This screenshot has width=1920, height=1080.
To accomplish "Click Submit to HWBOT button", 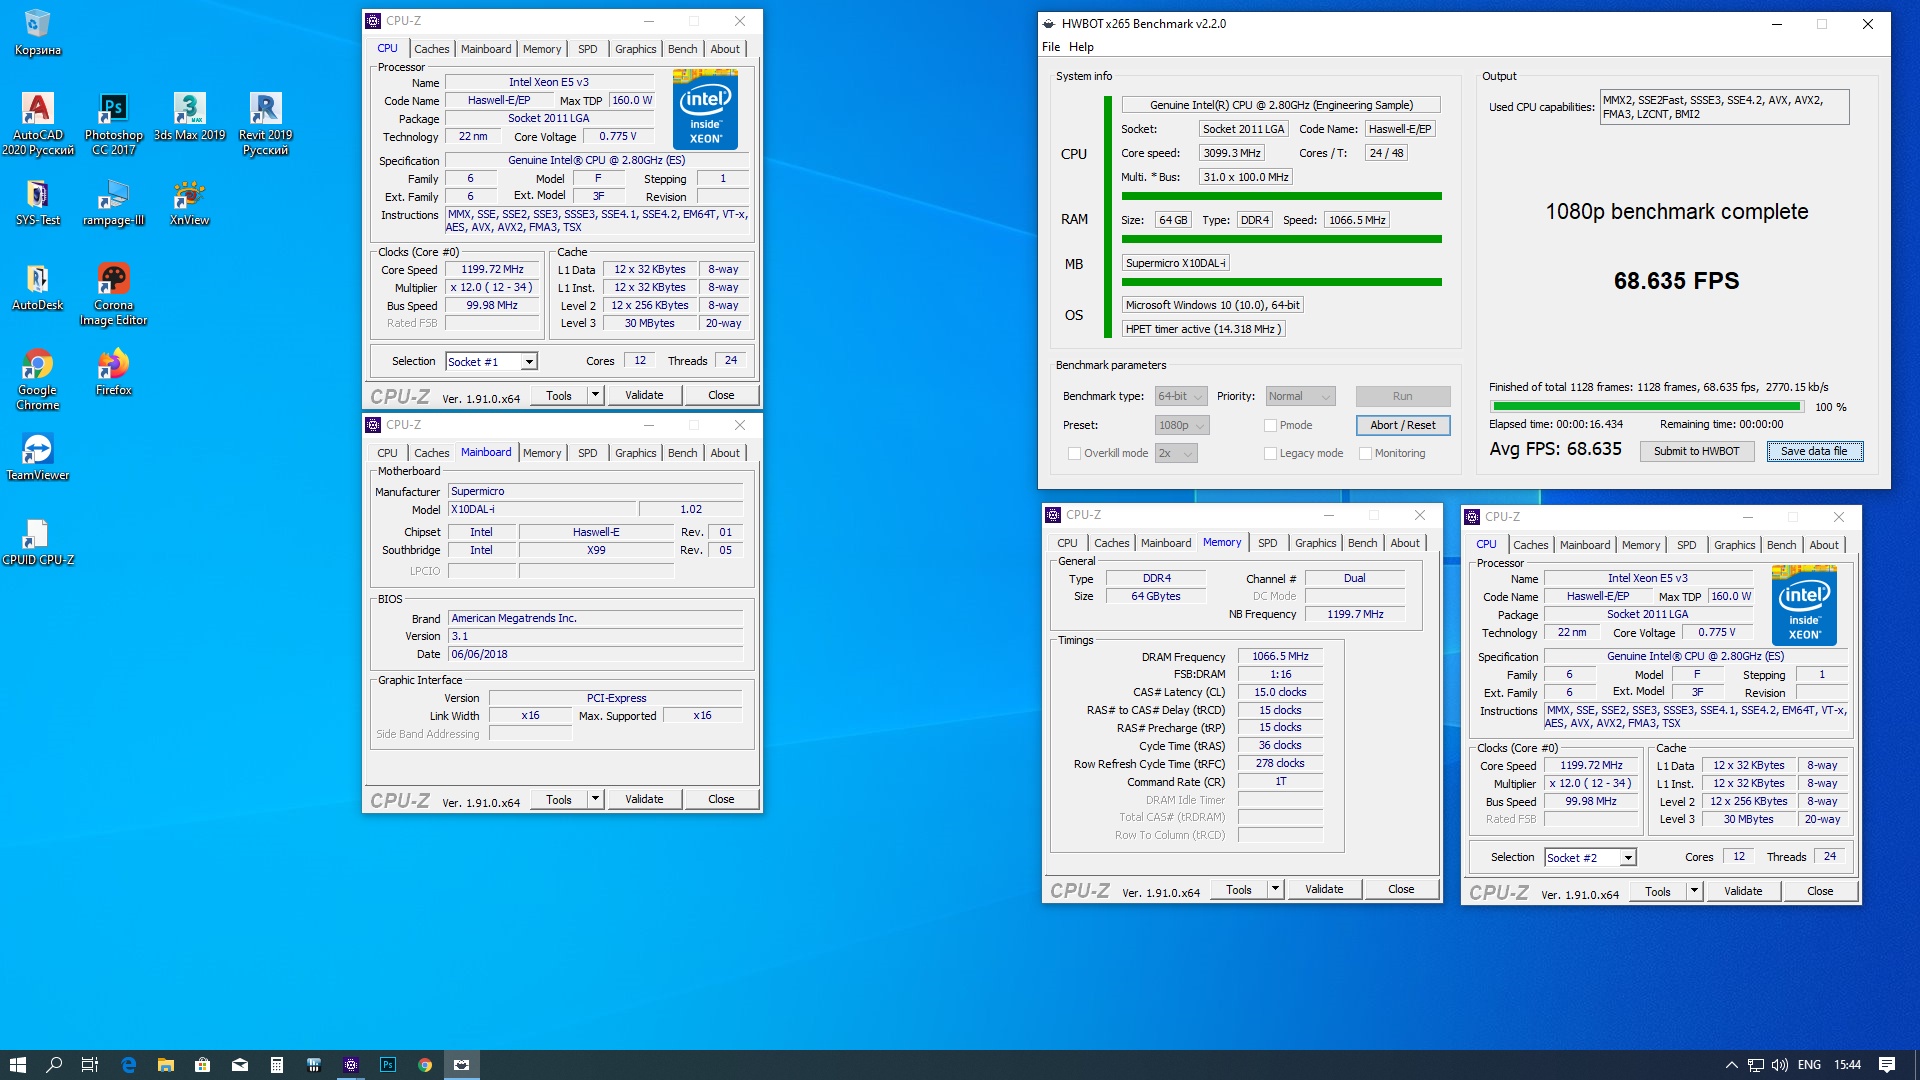I will click(1696, 451).
